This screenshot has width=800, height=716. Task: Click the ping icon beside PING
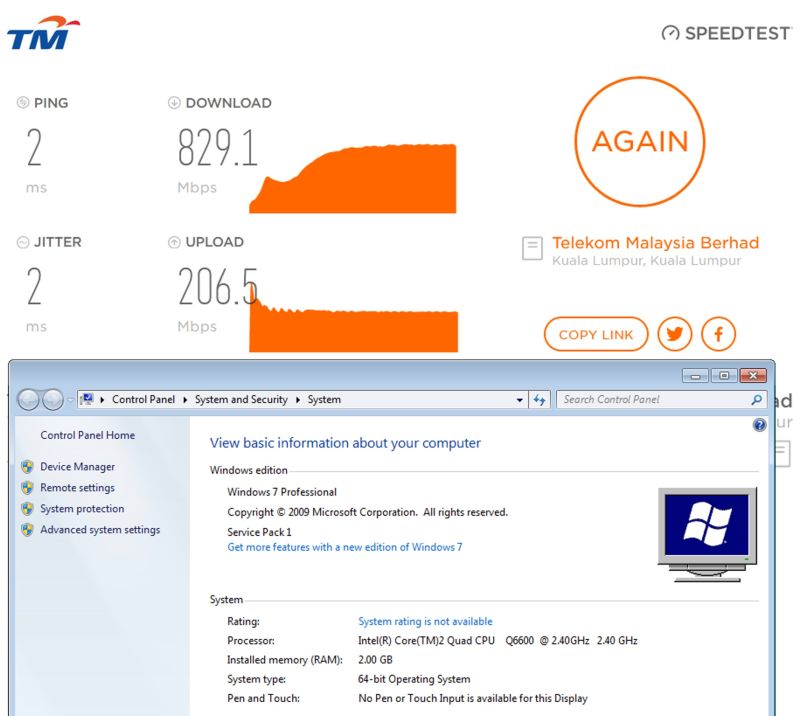click(23, 103)
